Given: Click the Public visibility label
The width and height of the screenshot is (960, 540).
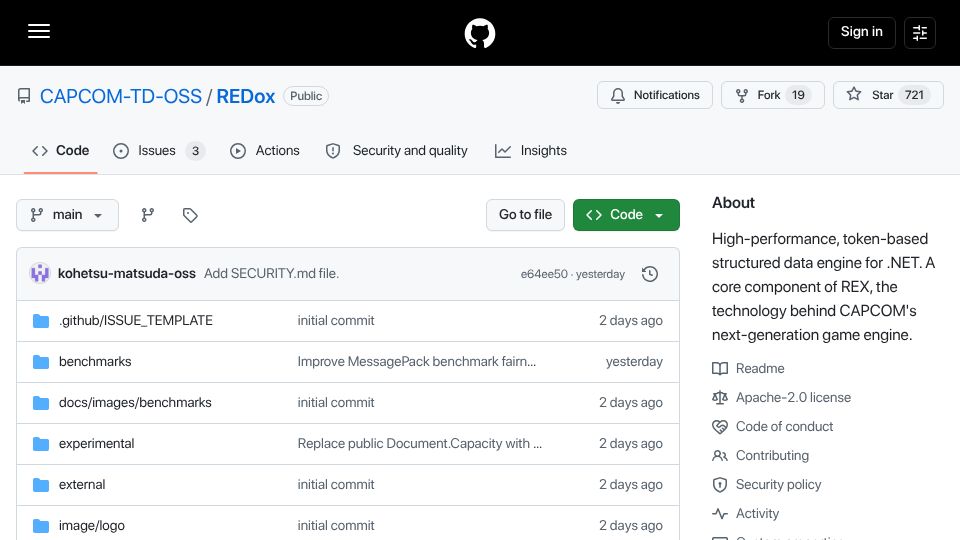Looking at the screenshot, I should 306,96.
